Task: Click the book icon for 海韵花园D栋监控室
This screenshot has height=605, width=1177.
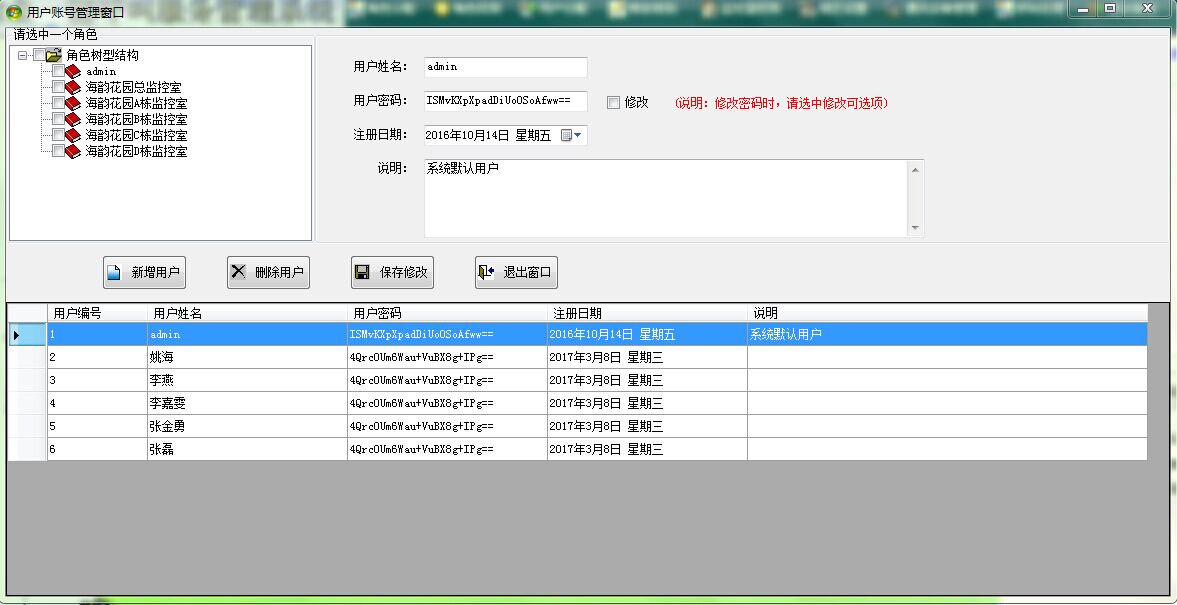Action: [73, 152]
